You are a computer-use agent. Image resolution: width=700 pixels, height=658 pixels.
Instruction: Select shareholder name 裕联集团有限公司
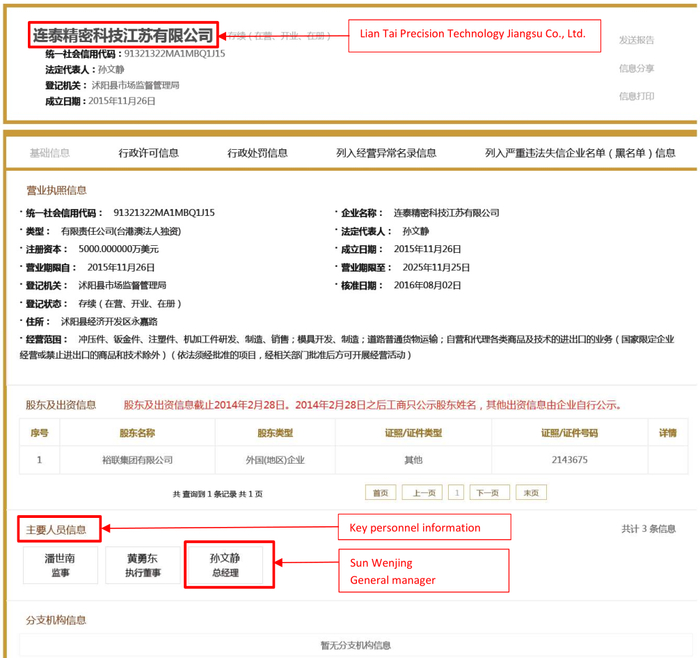click(137, 460)
